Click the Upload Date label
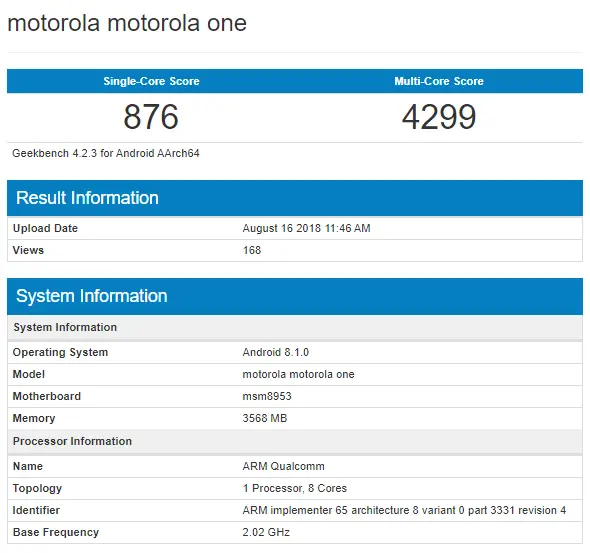Image resolution: width=590 pixels, height=553 pixels. 45,228
